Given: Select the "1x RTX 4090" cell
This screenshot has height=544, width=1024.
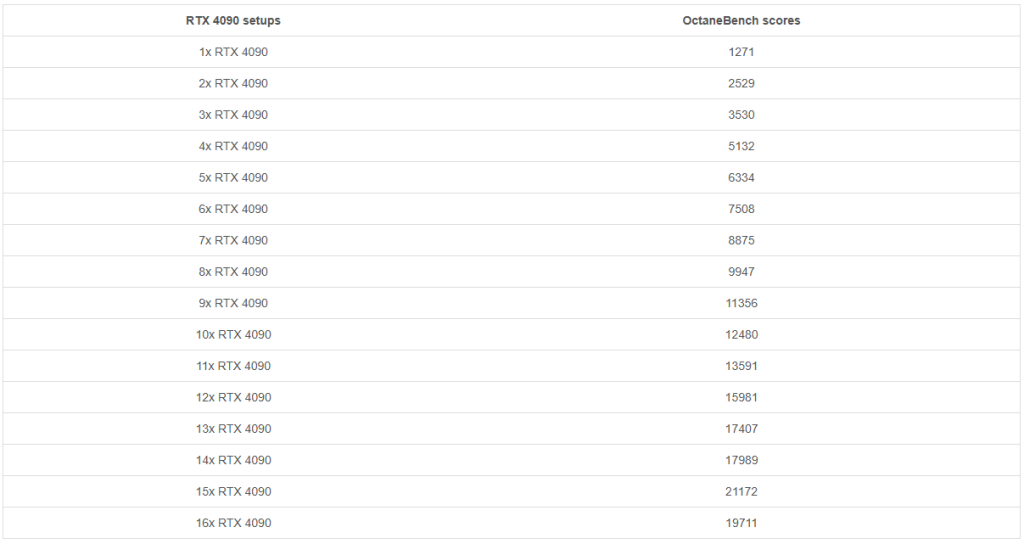Looking at the screenshot, I should (x=233, y=52).
